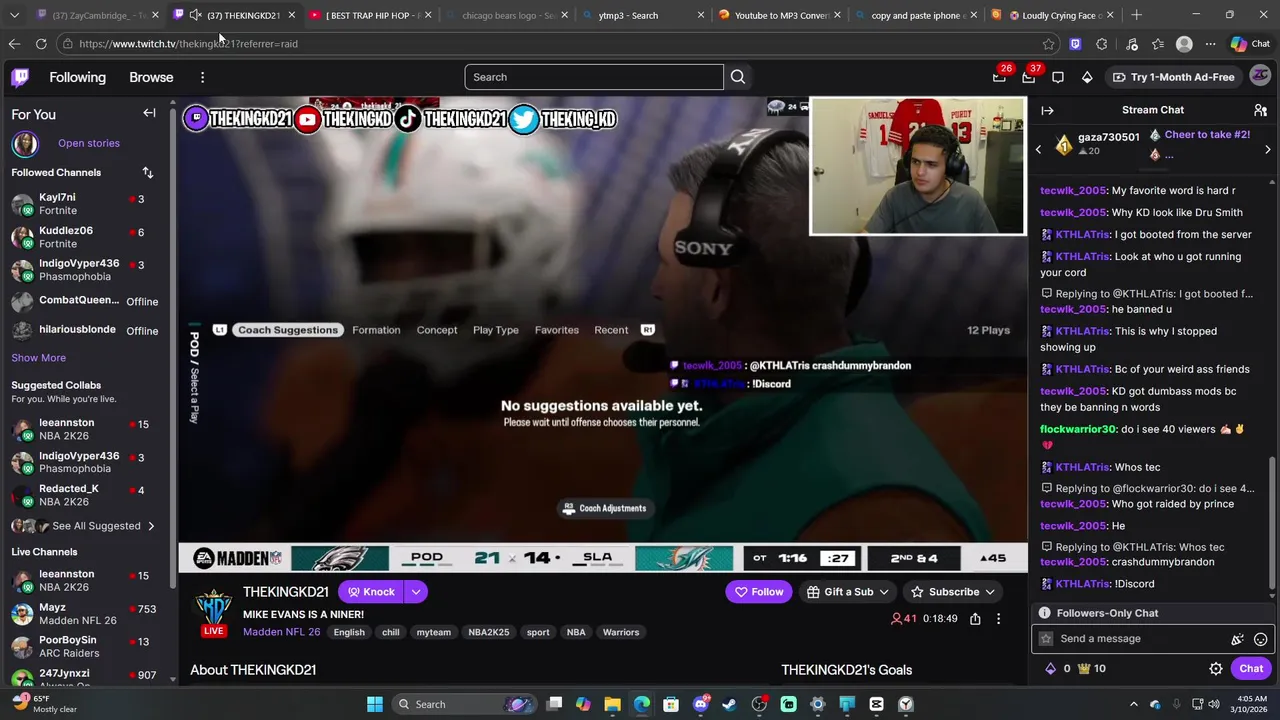
Task: Sort followed channels with the arrows icon
Action: (x=148, y=172)
